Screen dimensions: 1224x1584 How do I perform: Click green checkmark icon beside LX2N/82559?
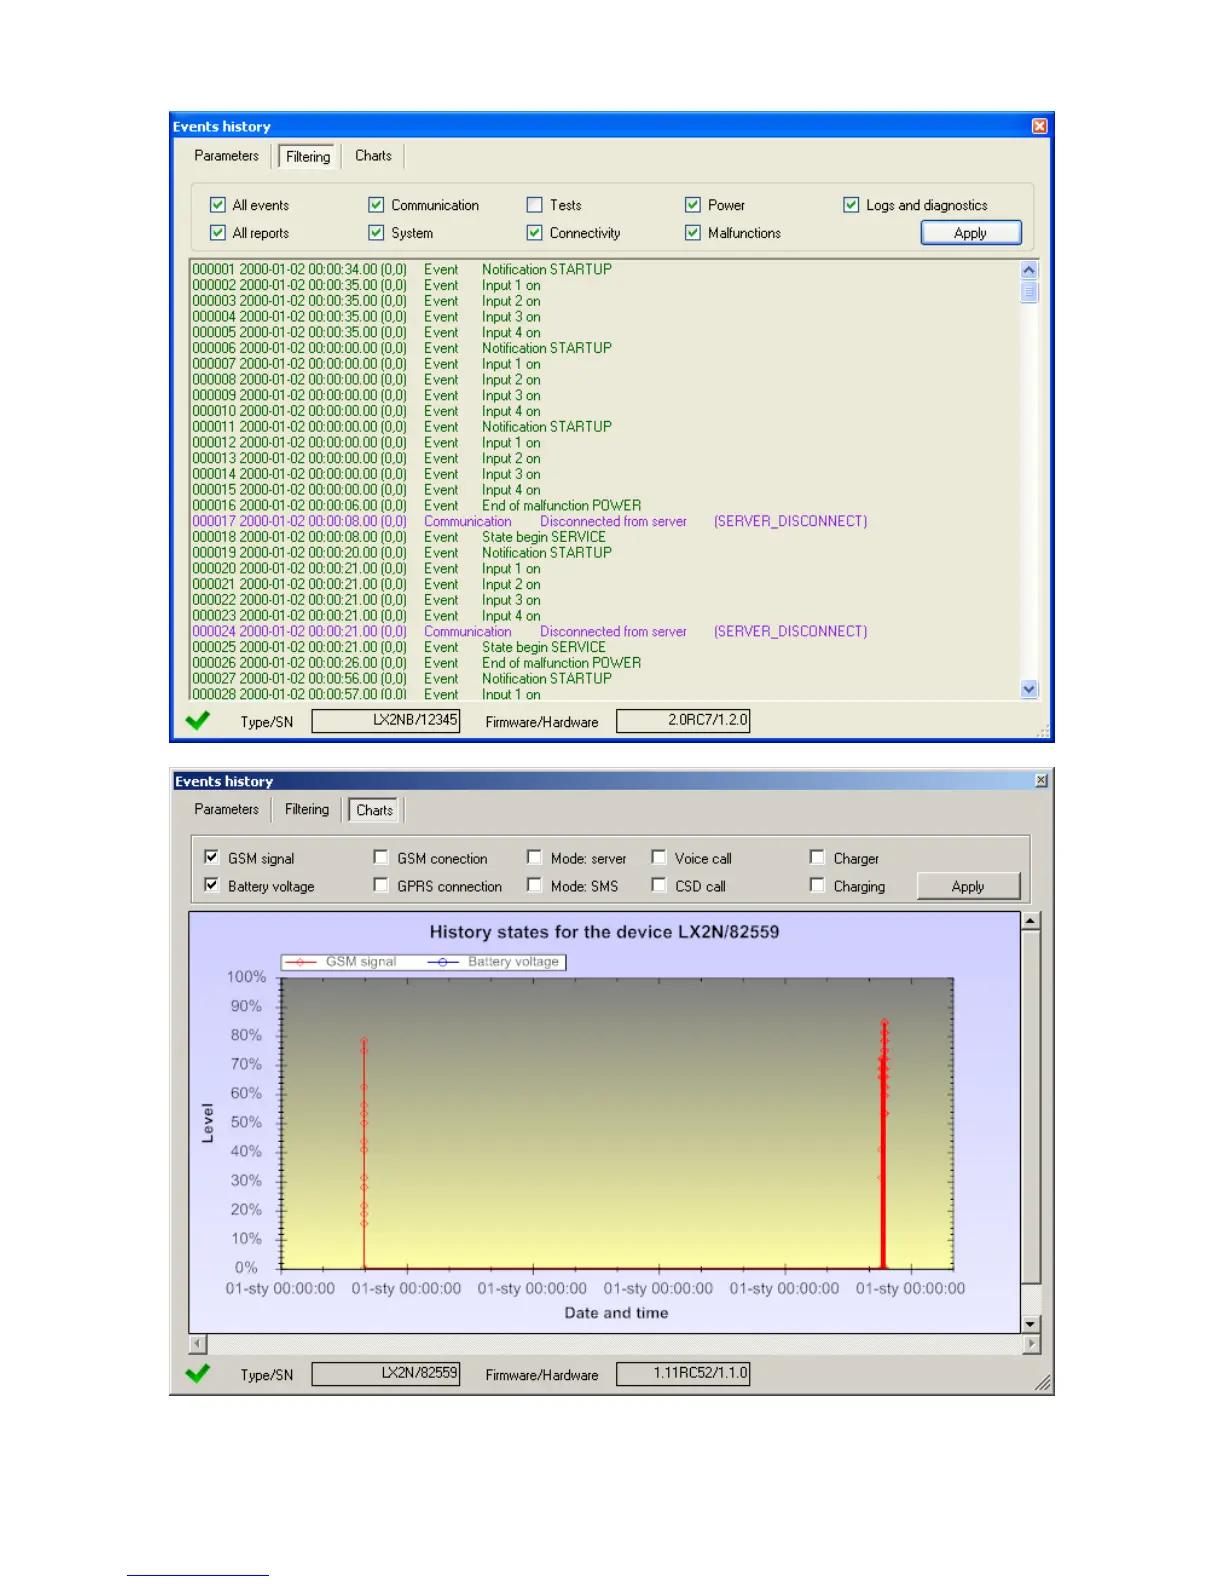click(198, 1373)
